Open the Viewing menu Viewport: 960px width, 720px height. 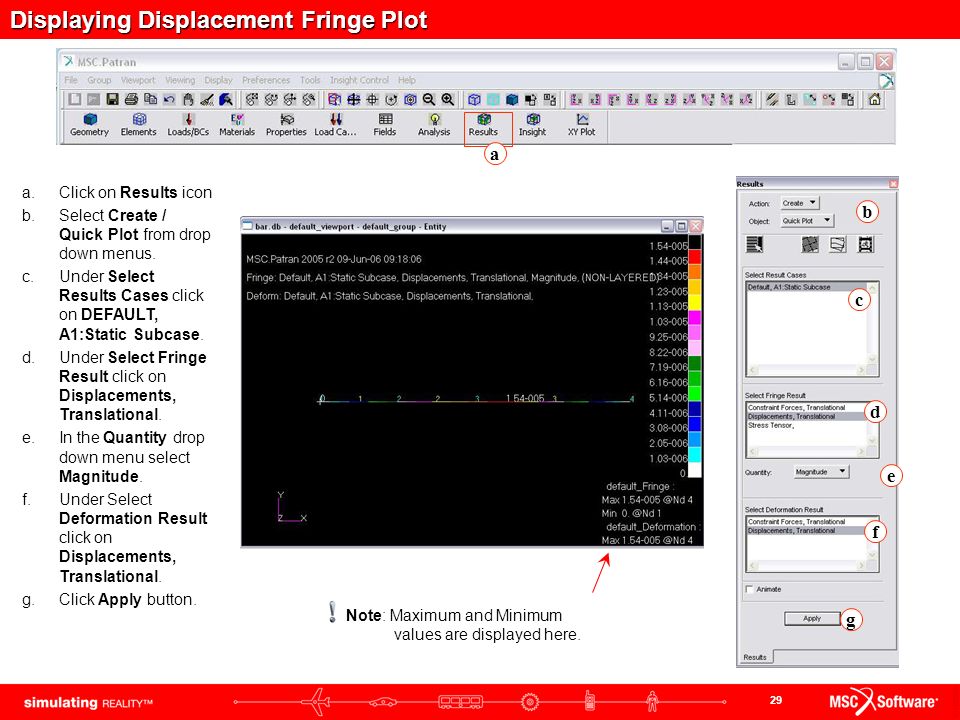click(180, 80)
